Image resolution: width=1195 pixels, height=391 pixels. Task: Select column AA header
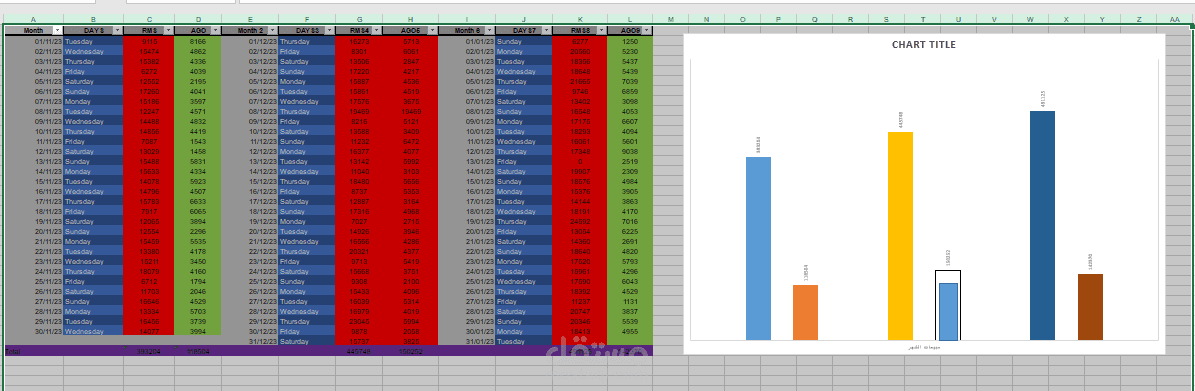tap(1173, 19)
